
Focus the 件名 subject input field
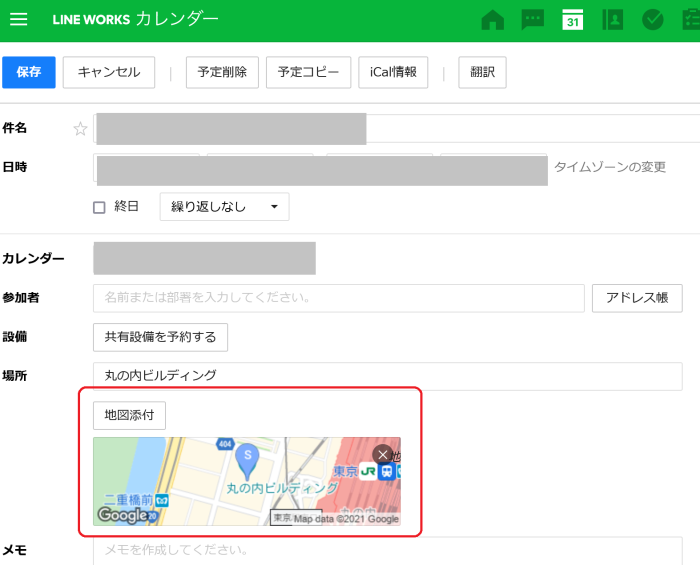(396, 129)
